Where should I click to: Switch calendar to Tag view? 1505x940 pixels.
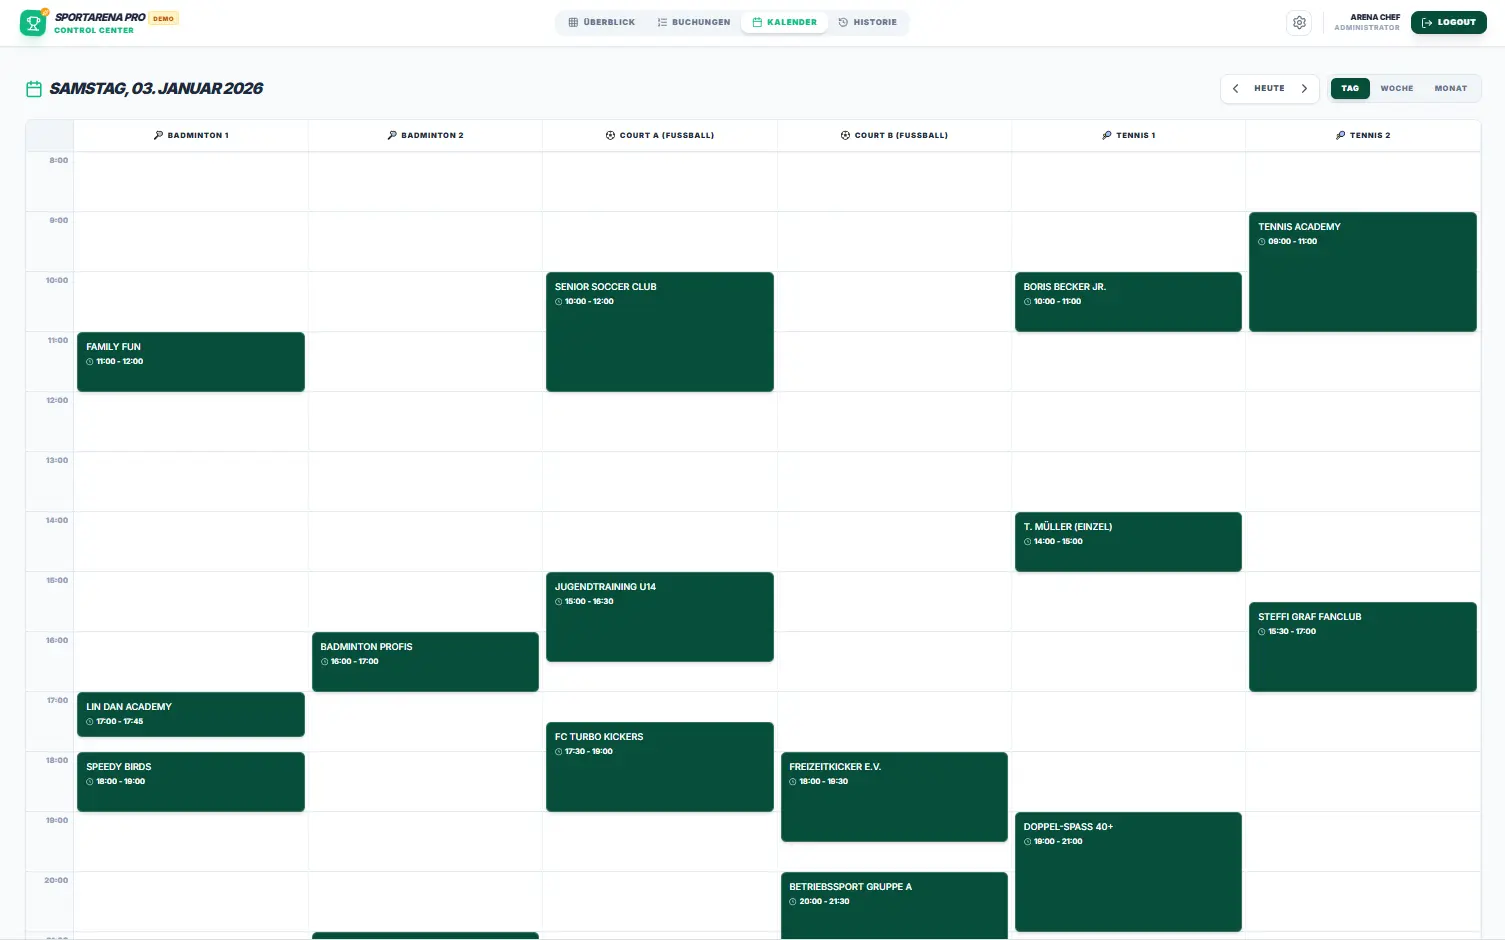tap(1350, 89)
